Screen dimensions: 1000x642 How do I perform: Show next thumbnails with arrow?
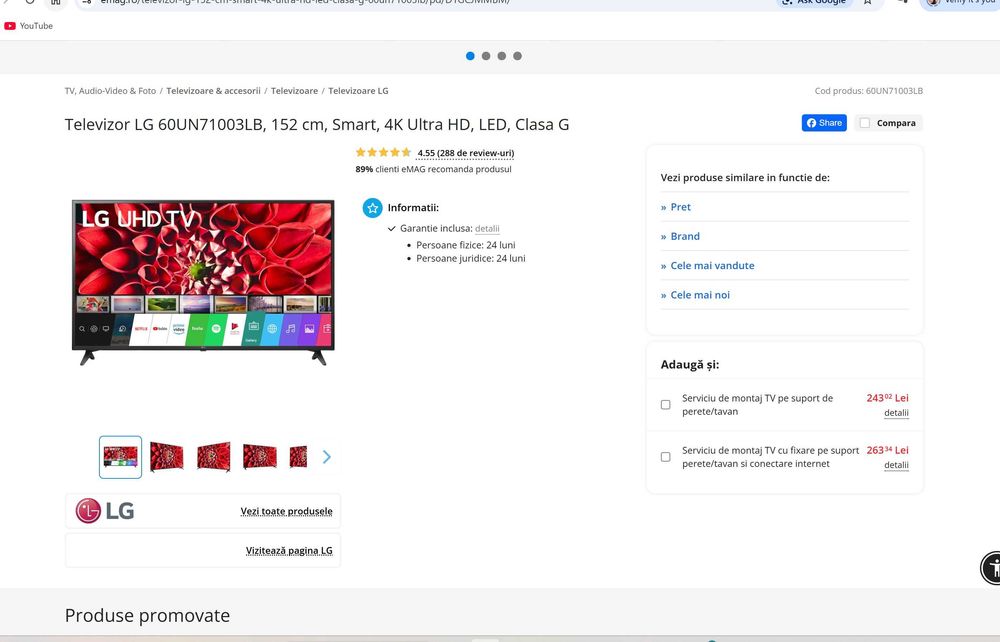(327, 457)
